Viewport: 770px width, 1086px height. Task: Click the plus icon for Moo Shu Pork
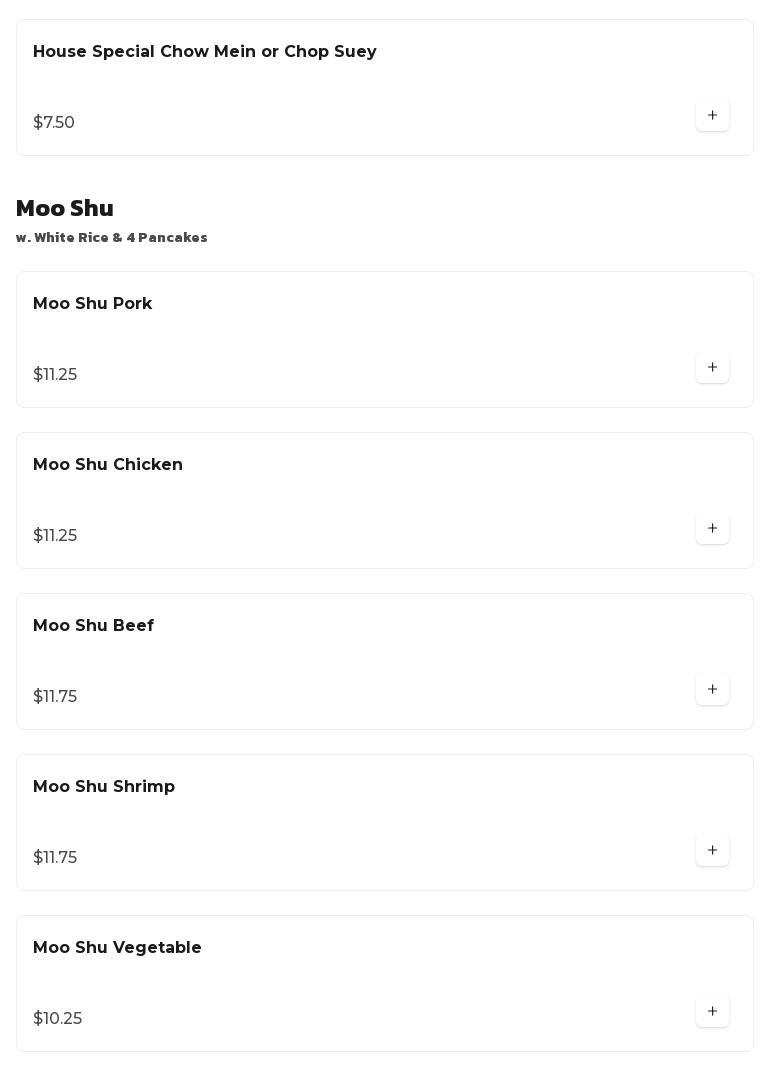tap(712, 368)
